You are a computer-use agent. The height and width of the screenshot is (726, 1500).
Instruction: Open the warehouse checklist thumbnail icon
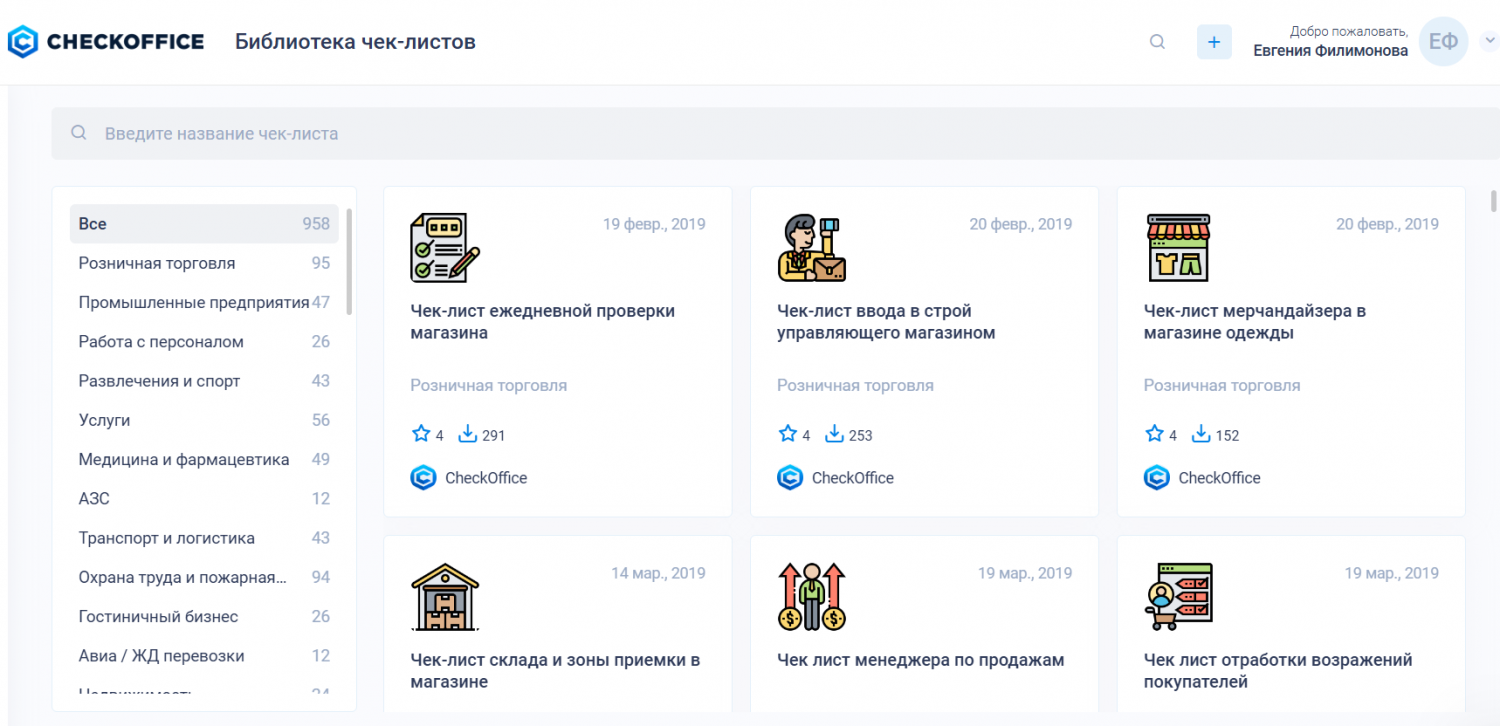coord(445,596)
